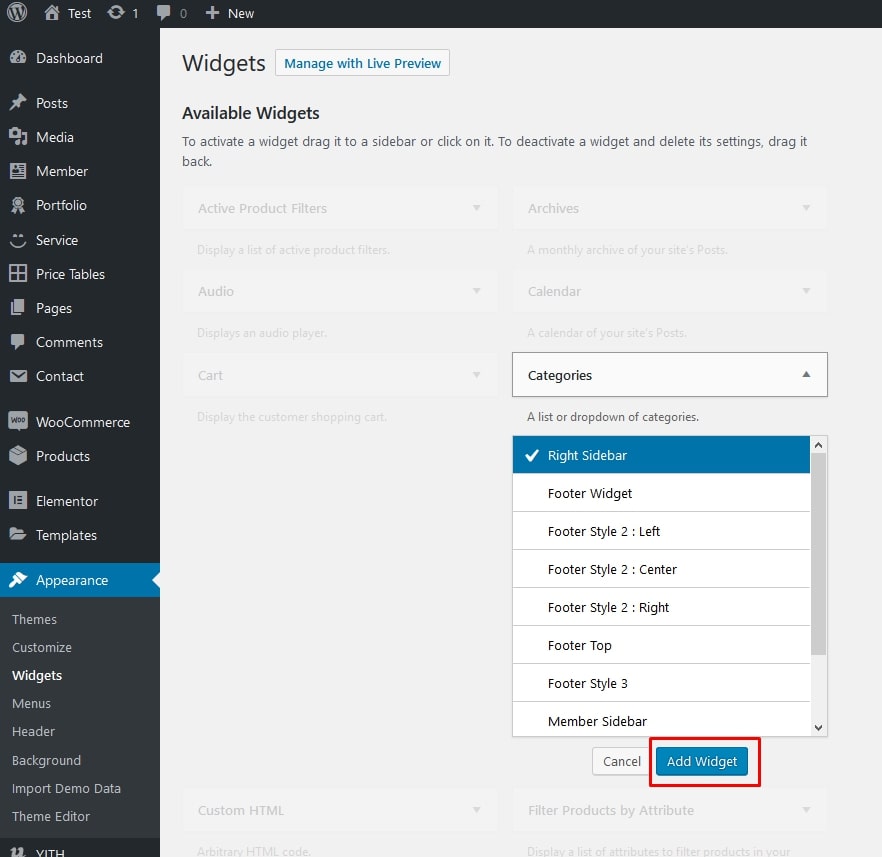Image resolution: width=882 pixels, height=857 pixels.
Task: Choose Footer Widget from sidebar list
Action: tap(661, 493)
